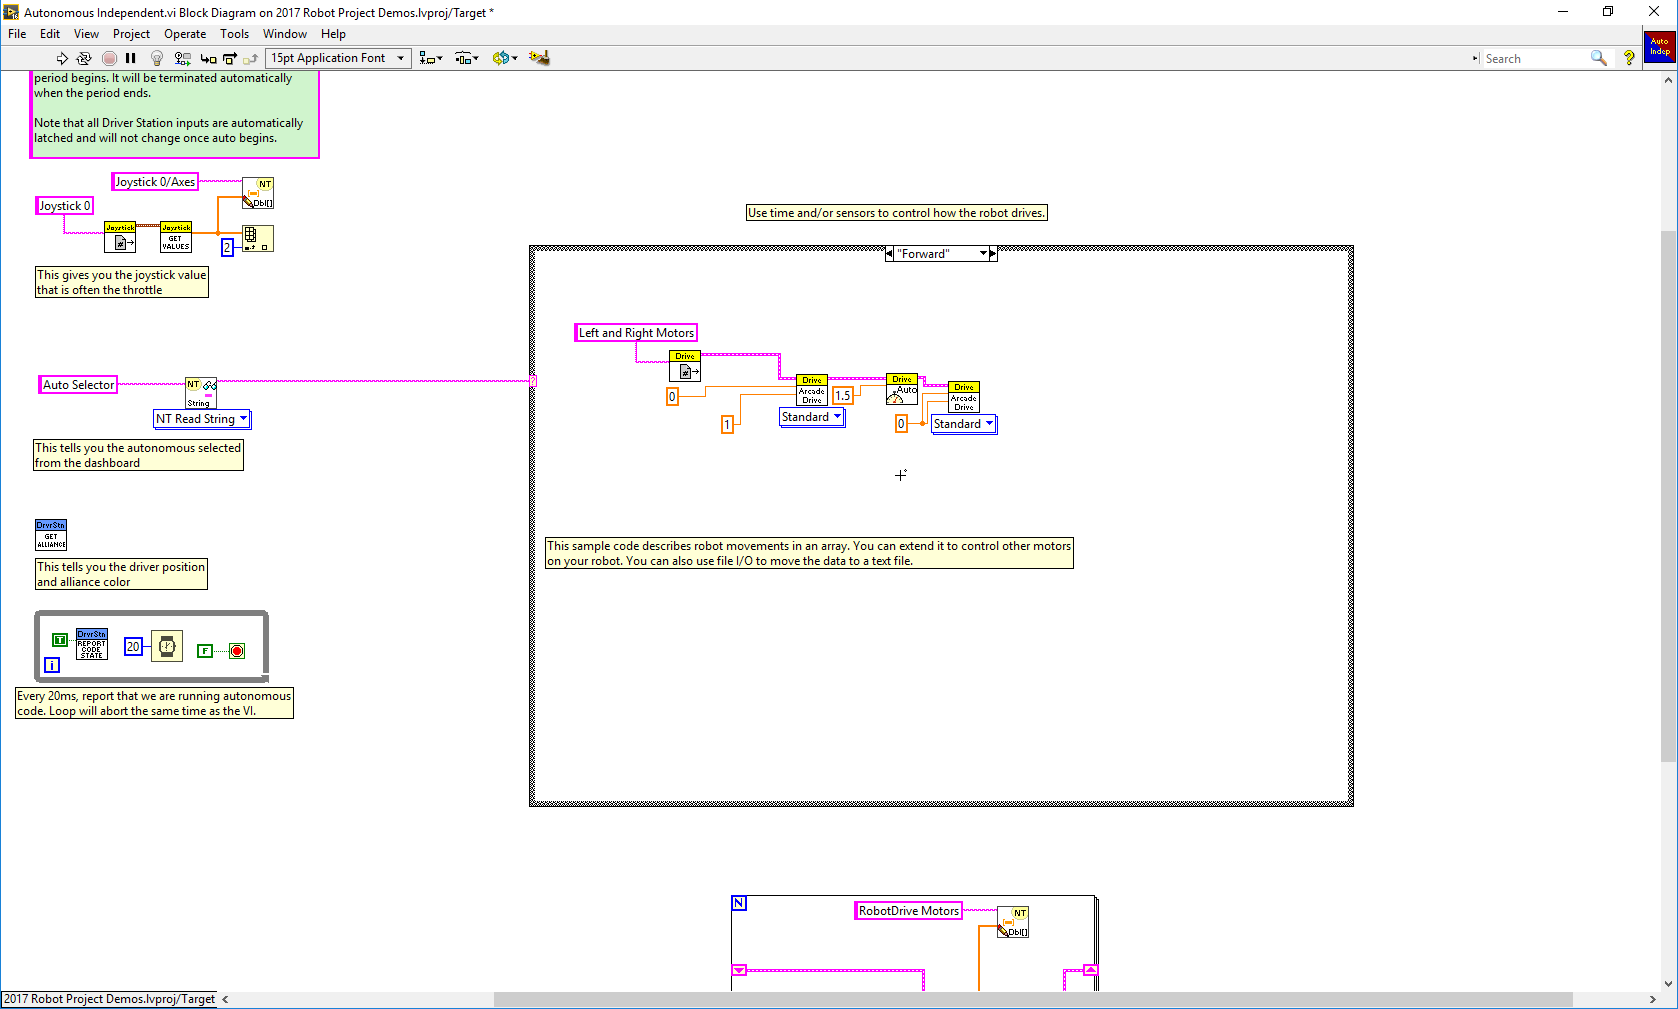Open the Edit menu
This screenshot has width=1678, height=1009.
pos(50,34)
